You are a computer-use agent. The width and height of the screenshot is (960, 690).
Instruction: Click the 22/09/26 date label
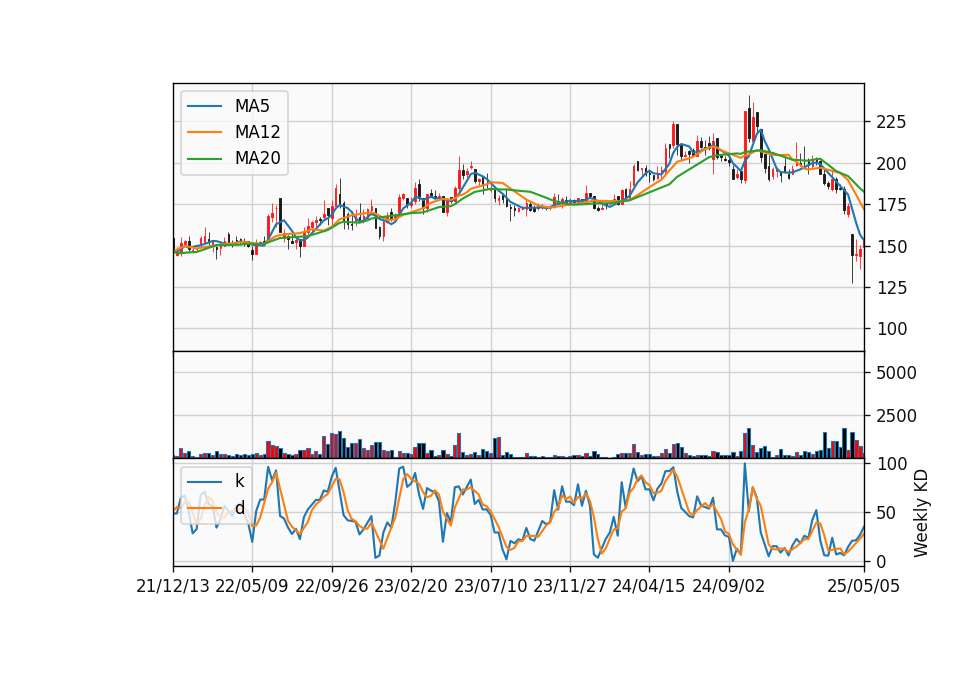[331, 587]
